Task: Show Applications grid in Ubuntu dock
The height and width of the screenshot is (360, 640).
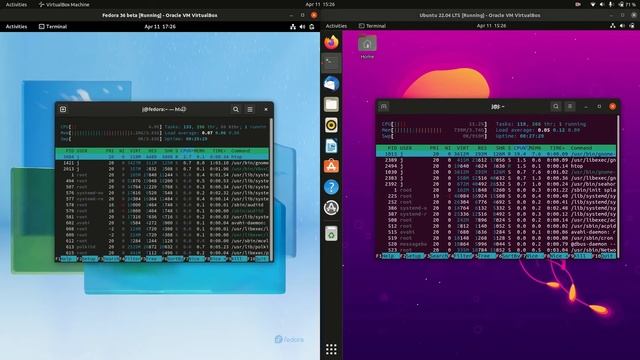Action: pos(331,349)
